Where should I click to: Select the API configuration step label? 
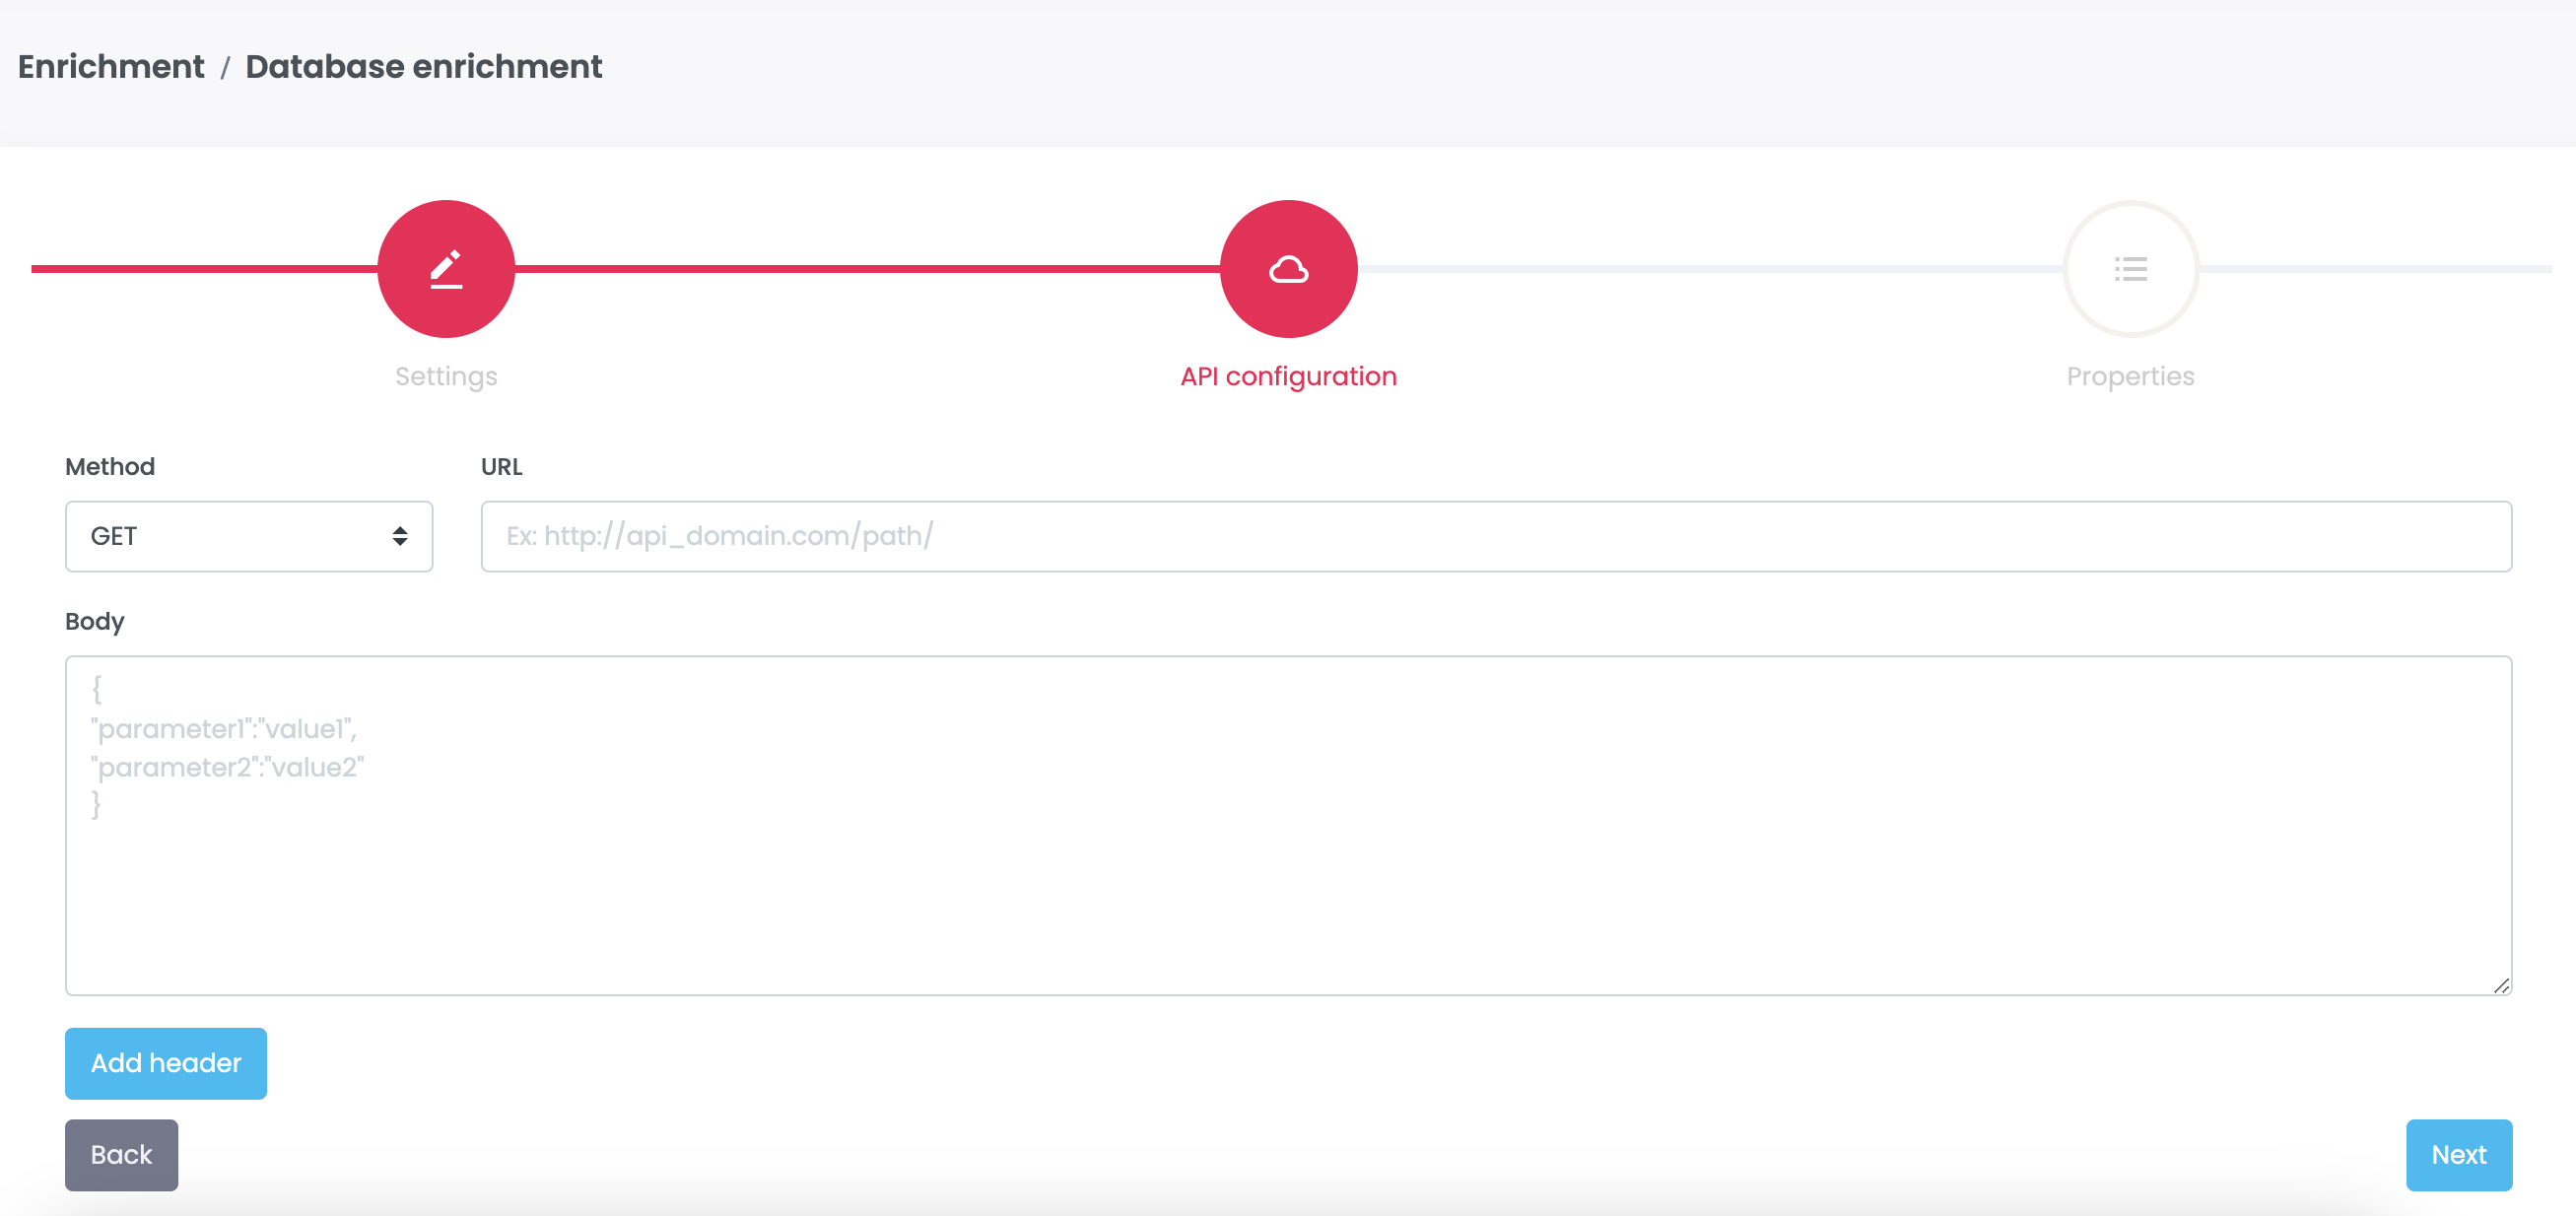(x=1288, y=377)
